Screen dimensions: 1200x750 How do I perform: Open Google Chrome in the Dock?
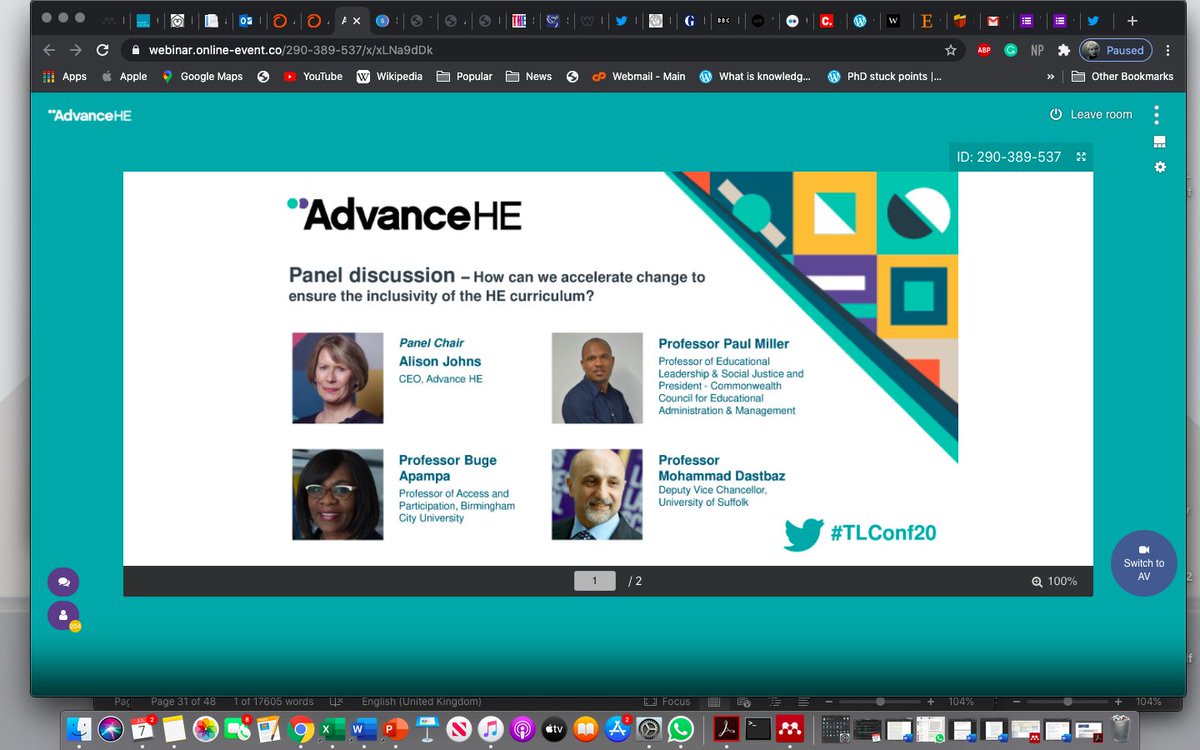[301, 729]
